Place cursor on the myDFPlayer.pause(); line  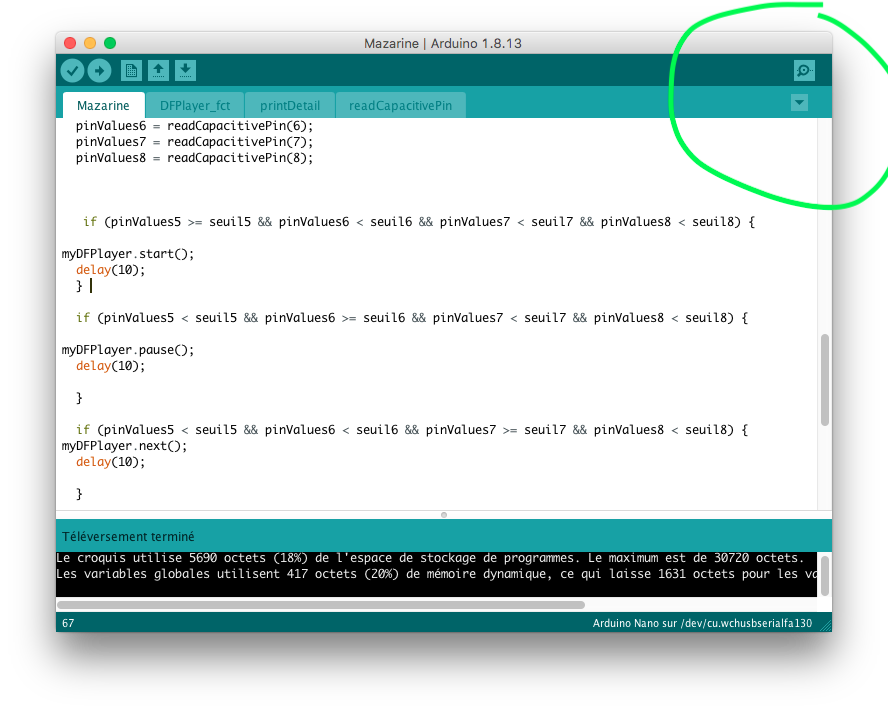click(x=128, y=350)
